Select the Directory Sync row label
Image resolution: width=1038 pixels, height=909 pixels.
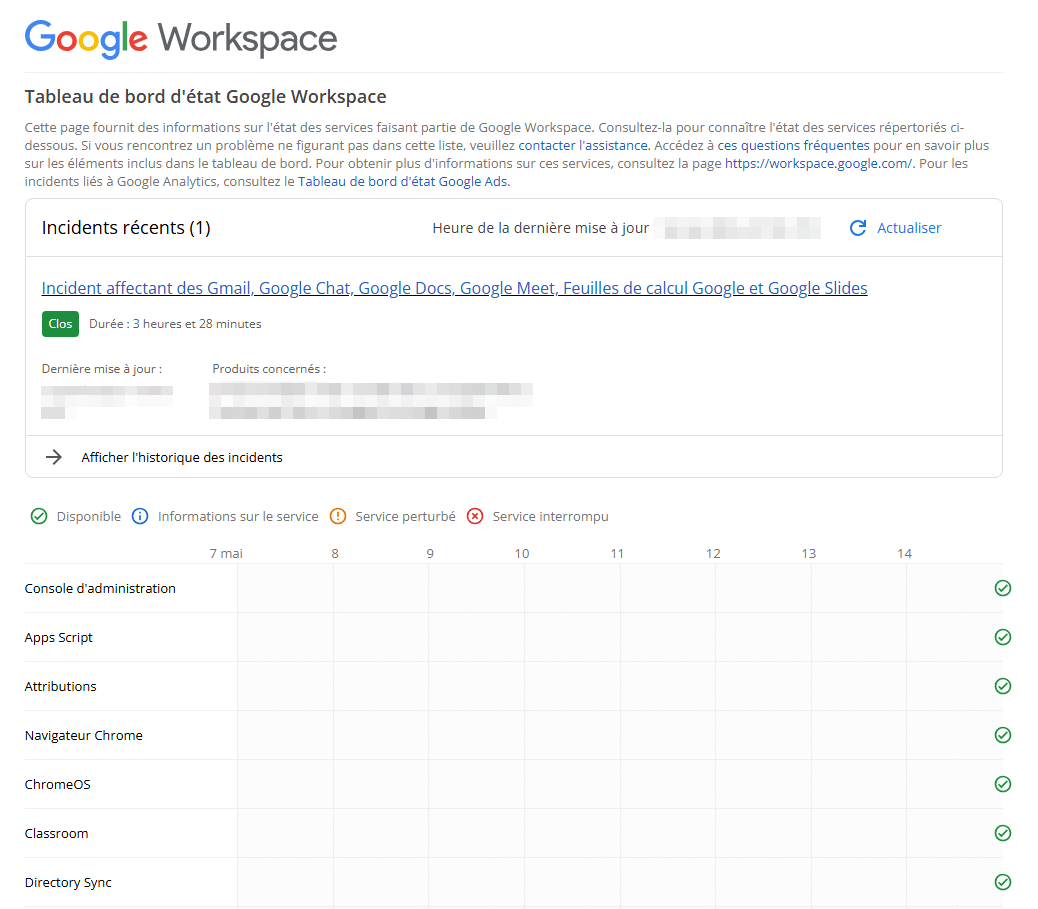click(x=68, y=883)
